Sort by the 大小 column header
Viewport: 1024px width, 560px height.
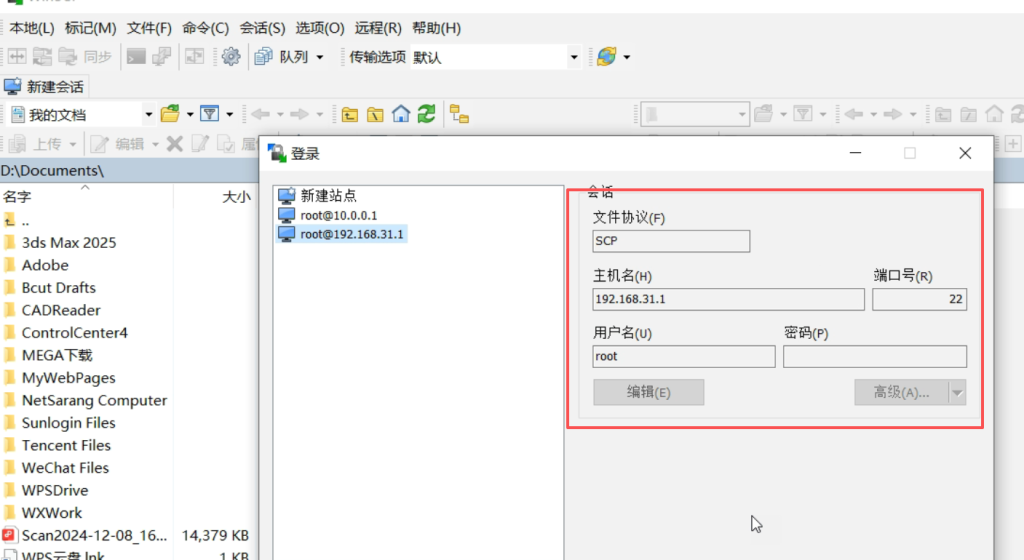216,196
